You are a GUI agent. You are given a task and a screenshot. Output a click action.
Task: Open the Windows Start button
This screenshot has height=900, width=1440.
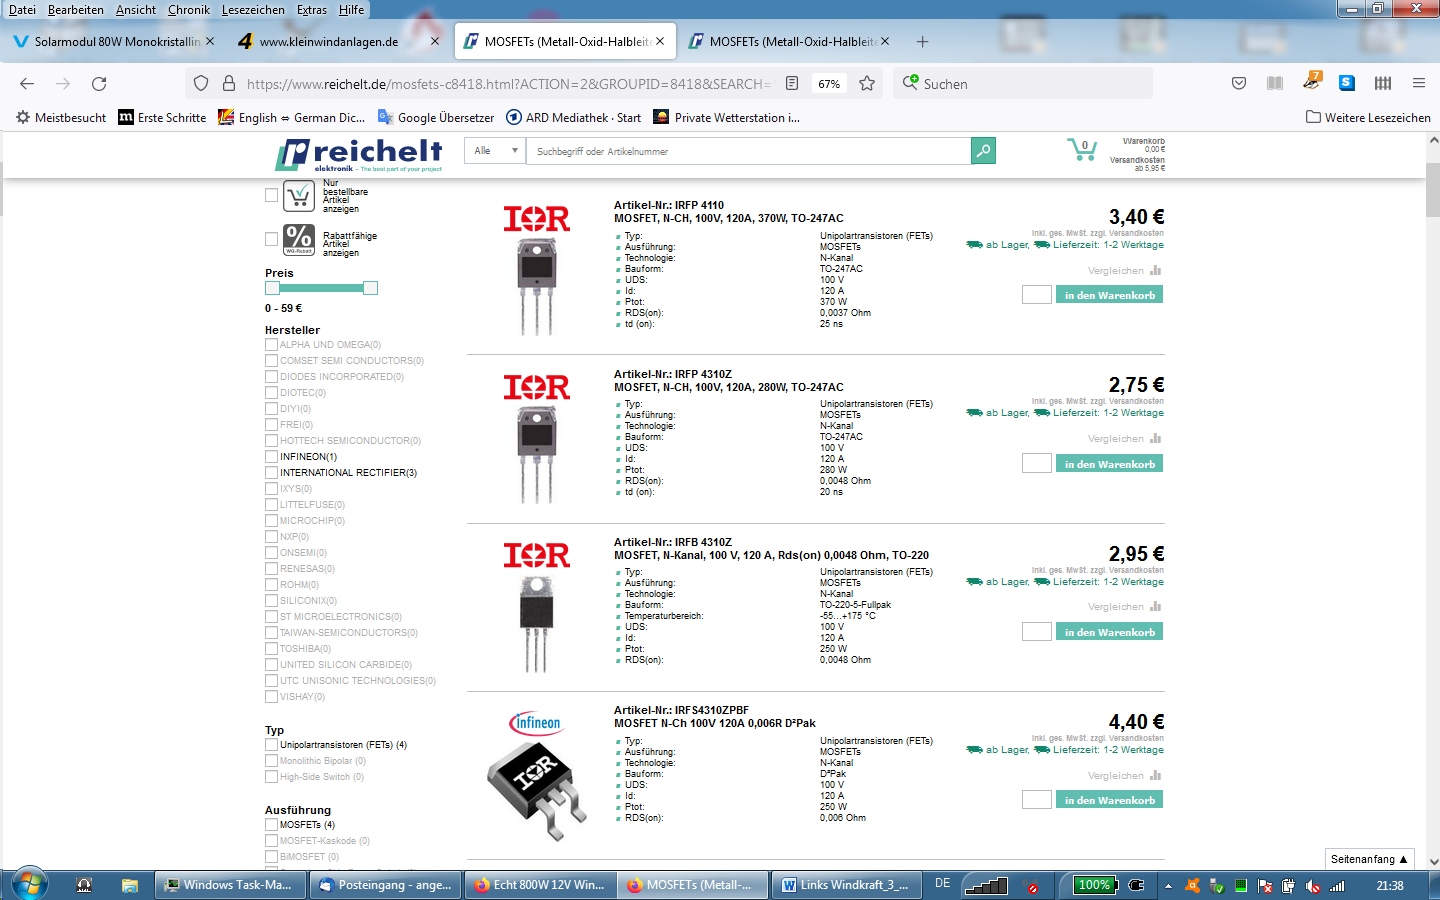pyautogui.click(x=28, y=884)
